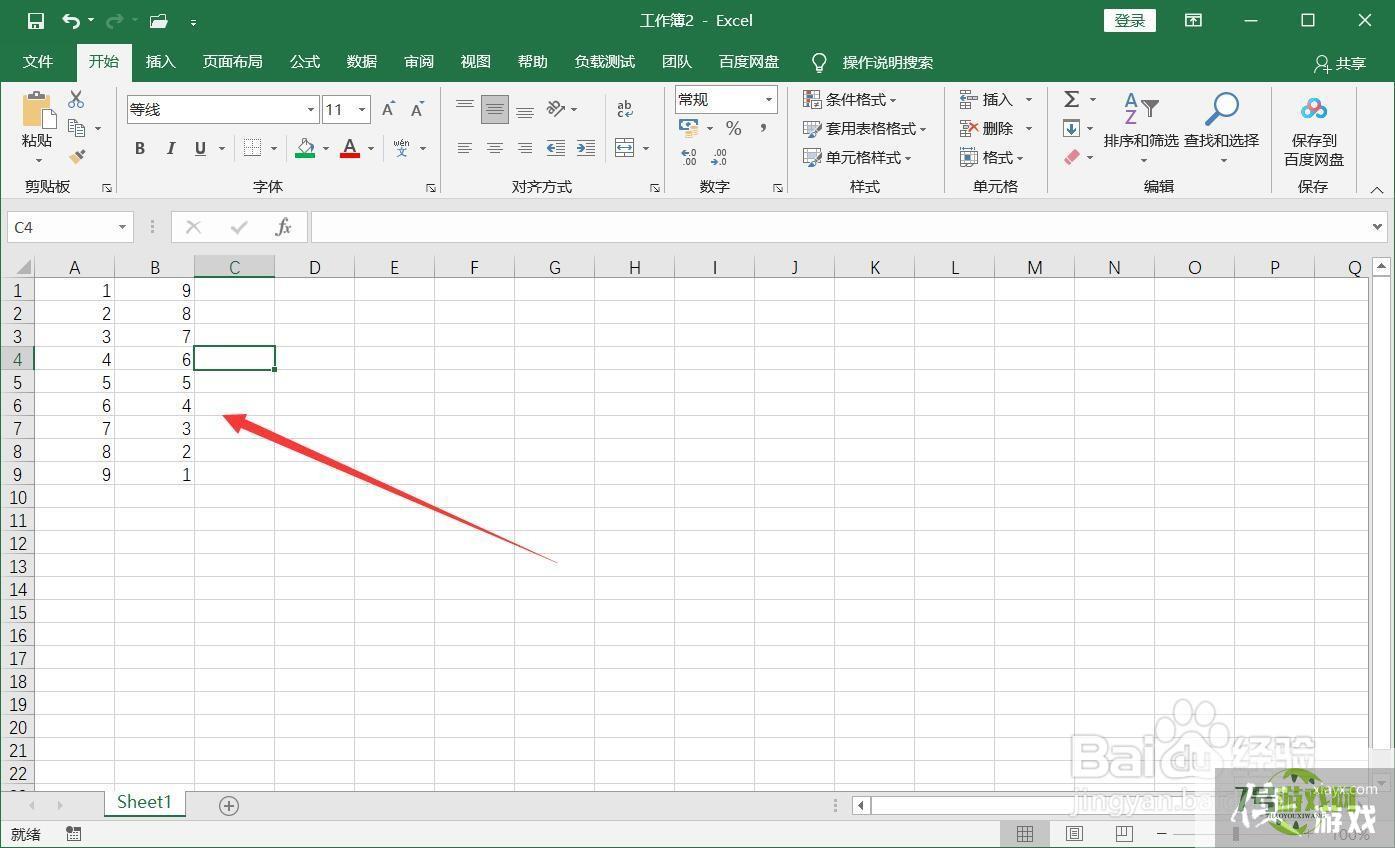
Task: Apply comma thousands separator style
Action: [763, 128]
